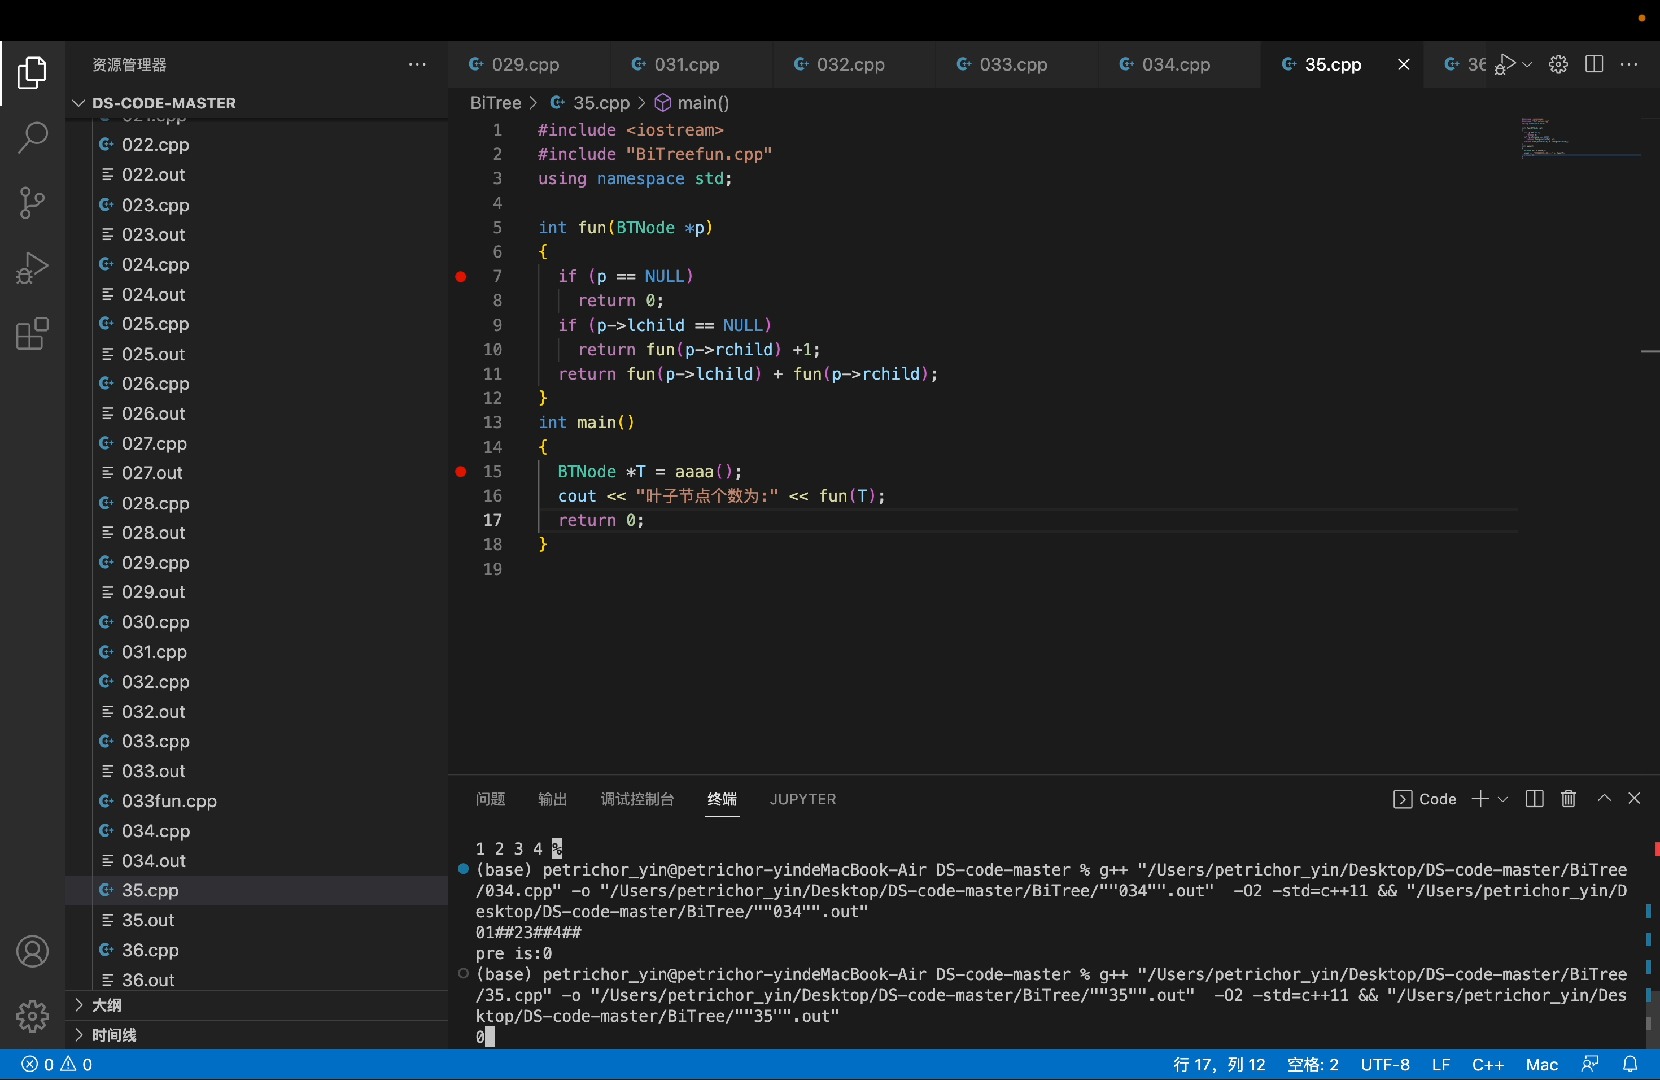Open the Search view icon

(32, 138)
